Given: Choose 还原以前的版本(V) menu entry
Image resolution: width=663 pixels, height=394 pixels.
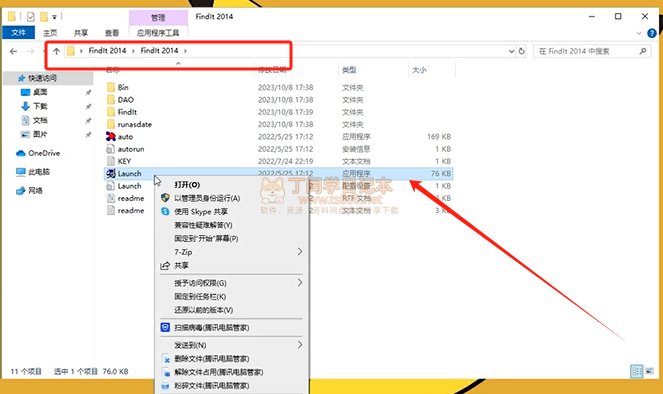Looking at the screenshot, I should 232,310.
